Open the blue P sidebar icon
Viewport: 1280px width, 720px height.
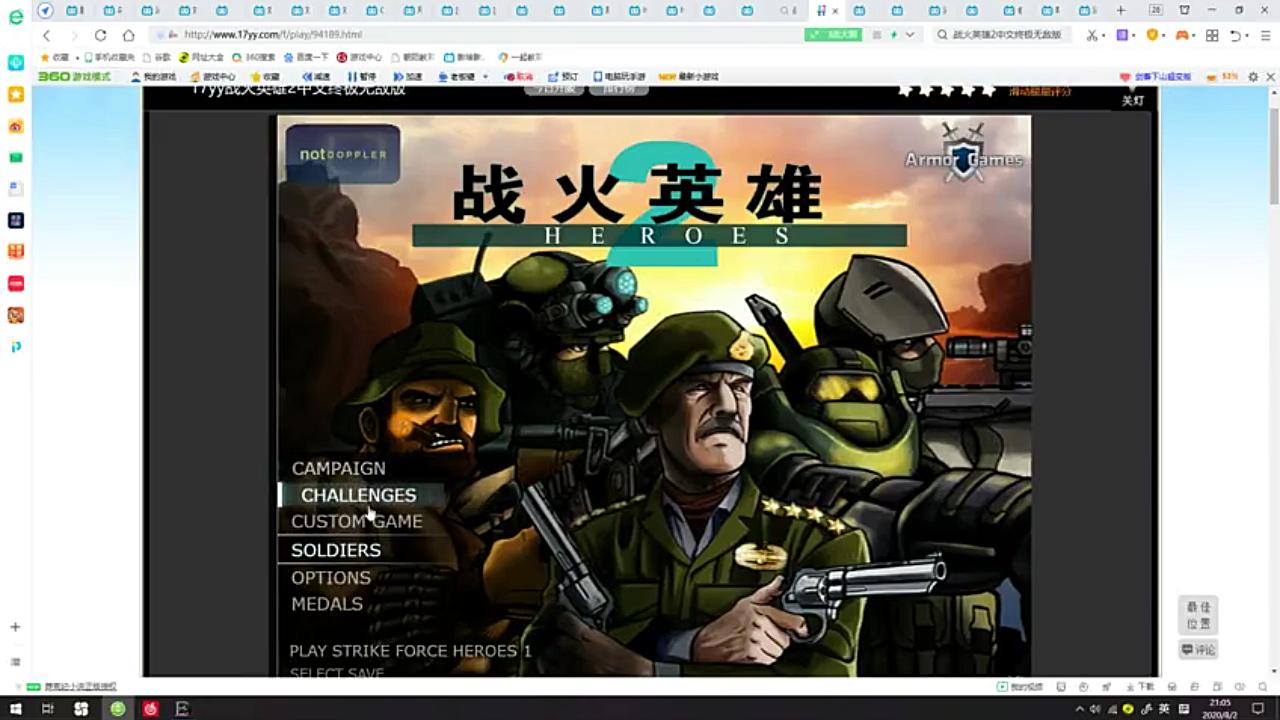click(x=15, y=347)
